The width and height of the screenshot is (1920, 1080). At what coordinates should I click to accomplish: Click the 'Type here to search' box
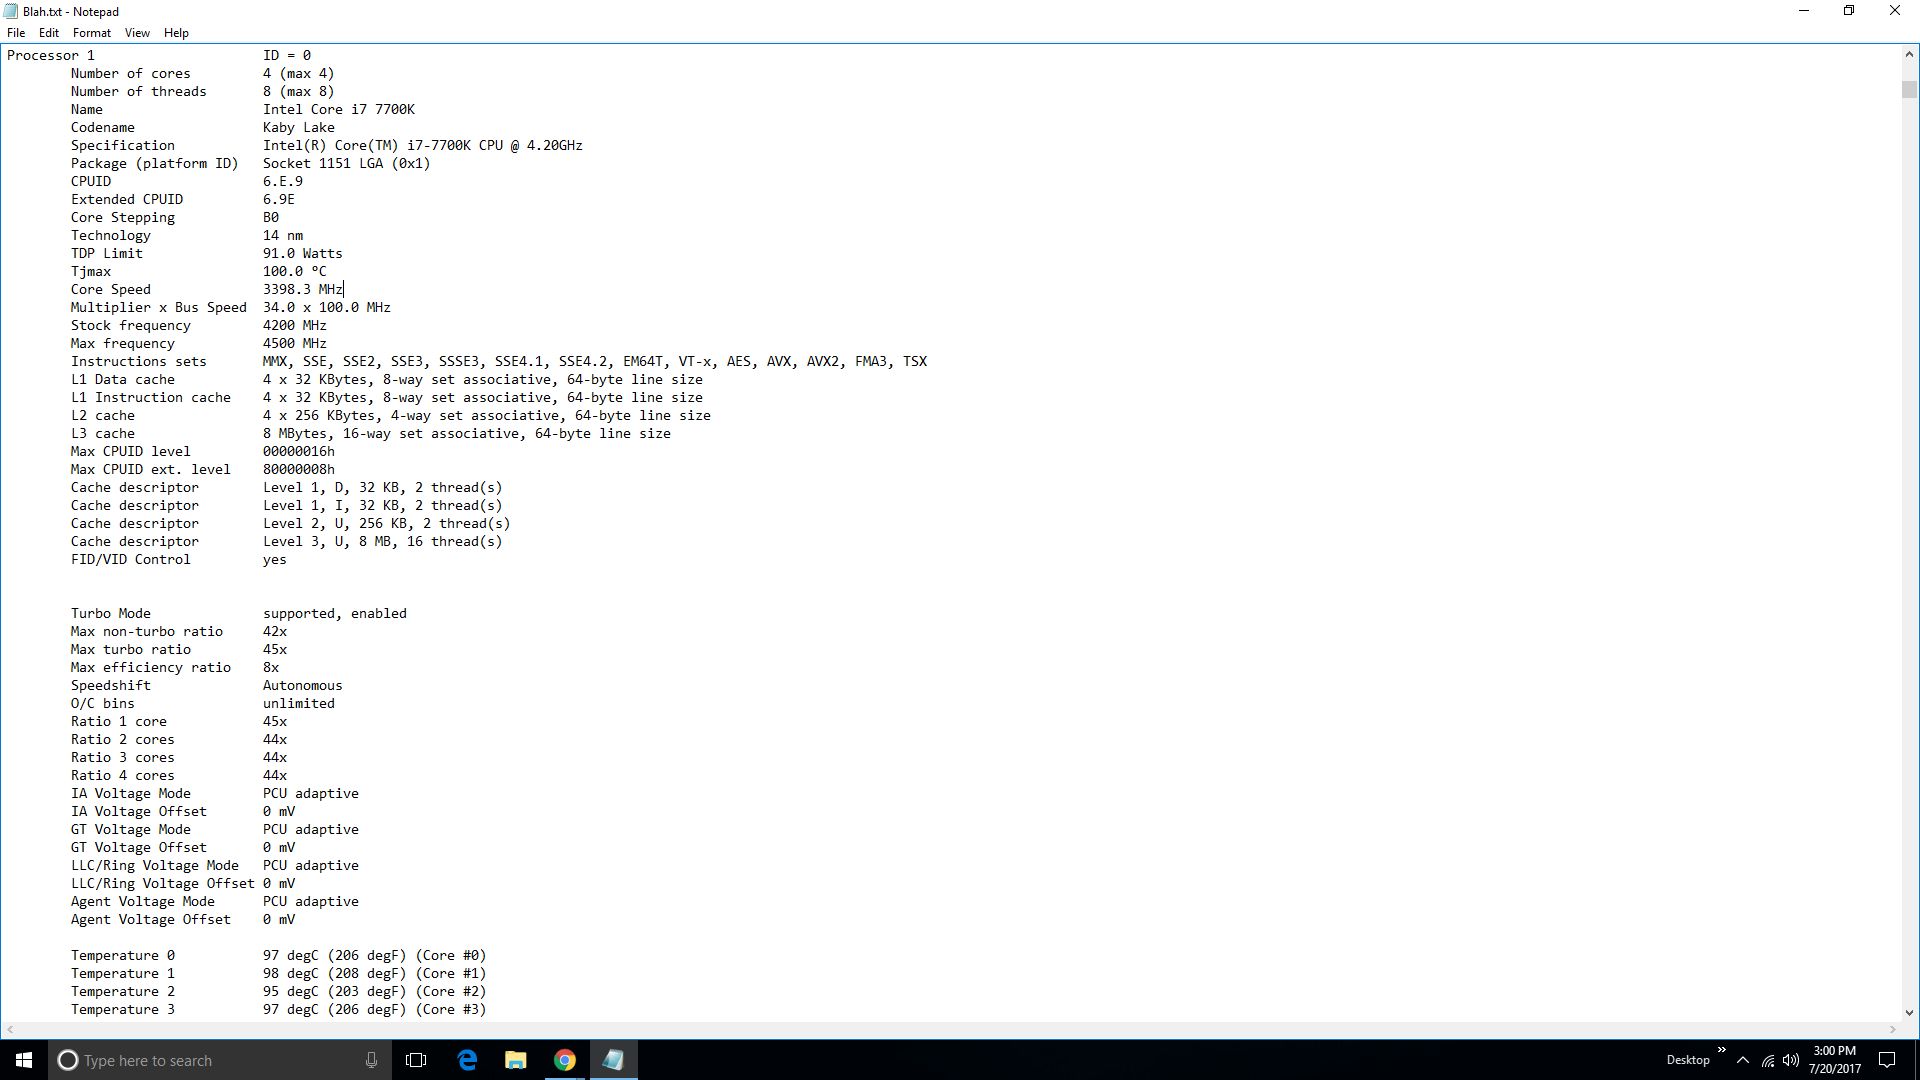pos(222,1060)
